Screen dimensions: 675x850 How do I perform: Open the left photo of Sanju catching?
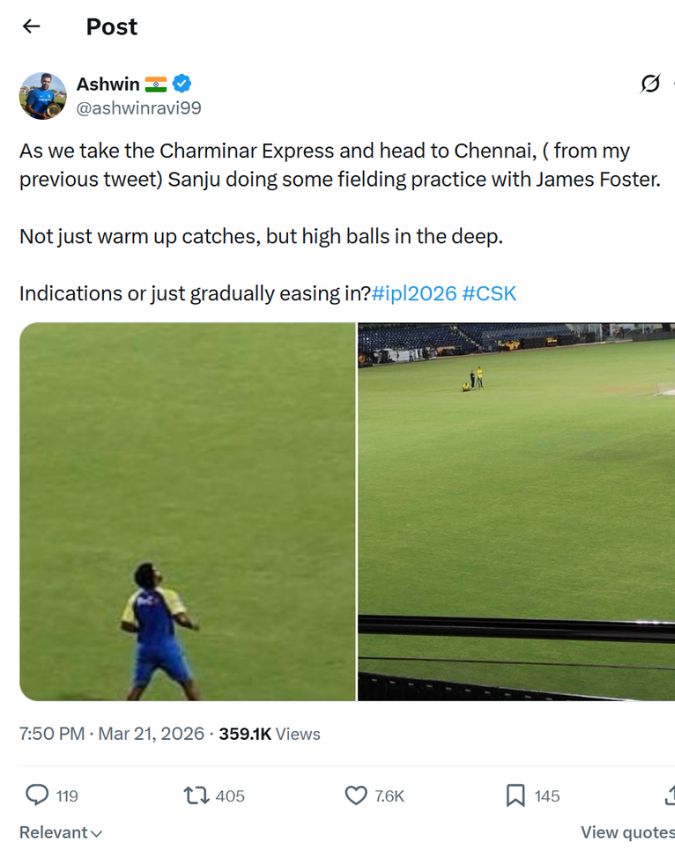[x=188, y=511]
